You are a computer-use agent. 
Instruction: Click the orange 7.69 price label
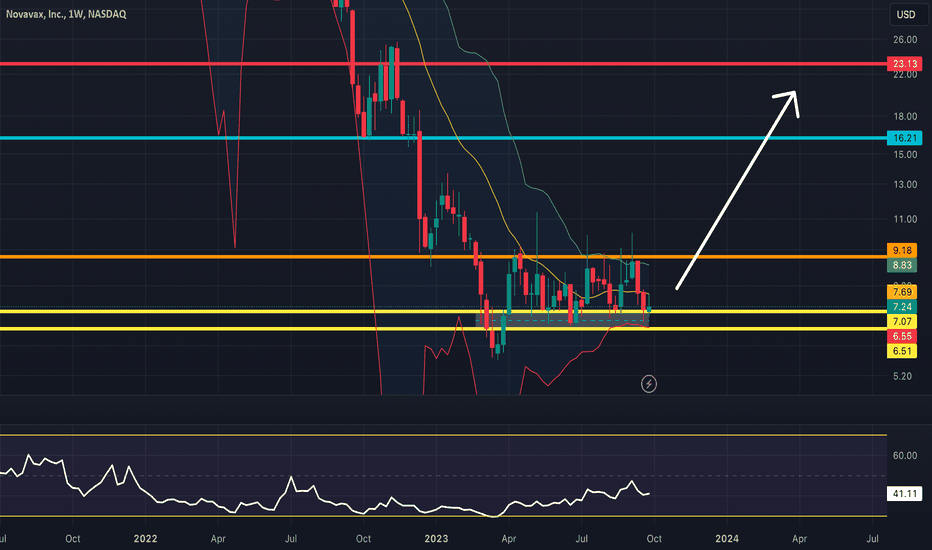(x=902, y=292)
